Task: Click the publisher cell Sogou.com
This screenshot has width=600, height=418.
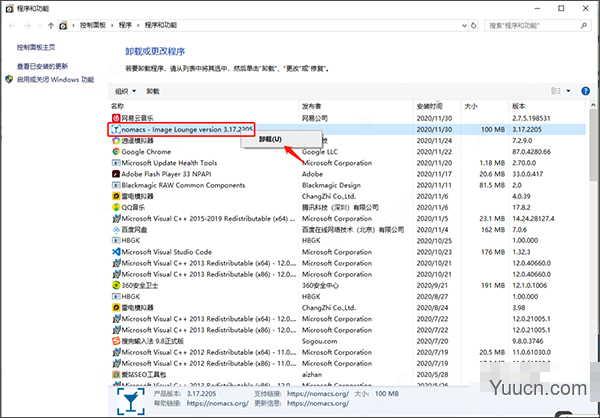Action: tap(320, 341)
